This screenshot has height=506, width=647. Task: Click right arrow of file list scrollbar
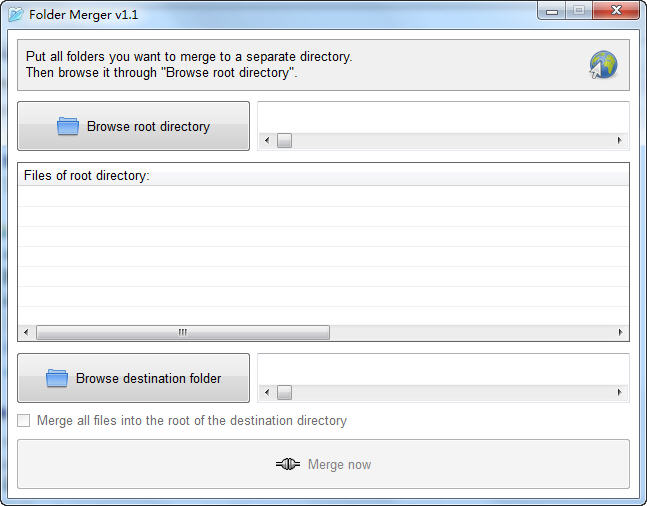coord(620,332)
